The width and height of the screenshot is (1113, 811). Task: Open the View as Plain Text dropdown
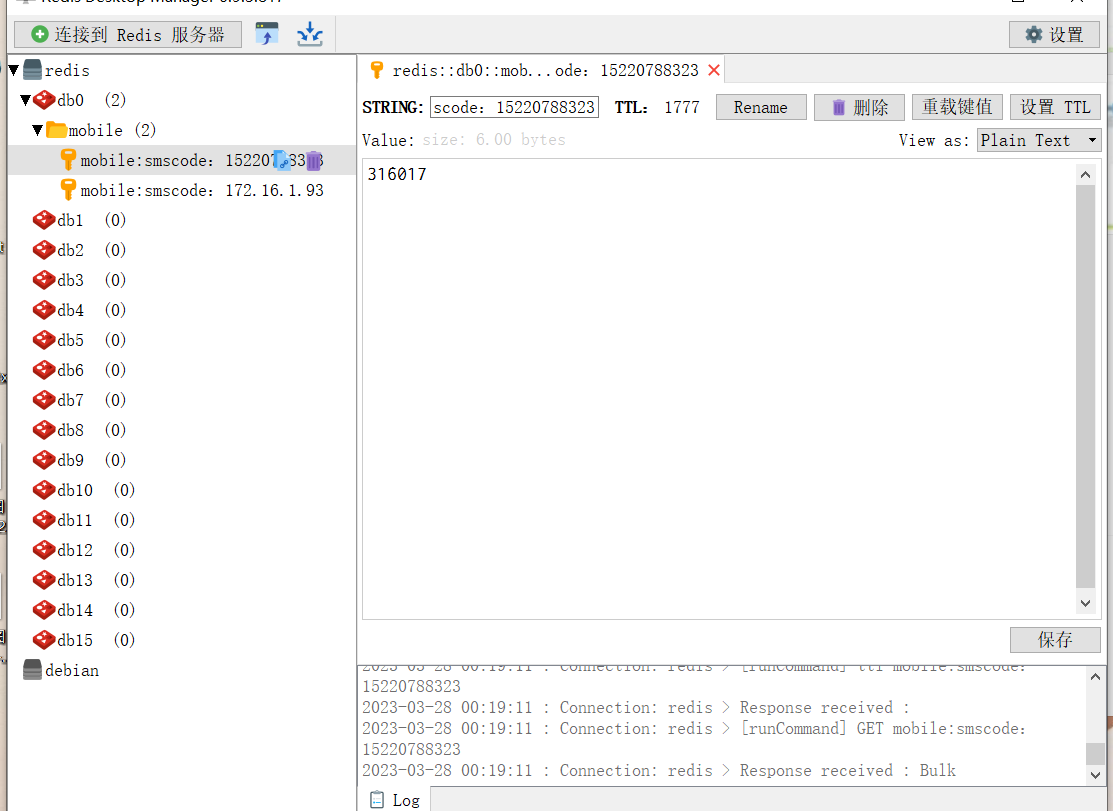(1038, 140)
